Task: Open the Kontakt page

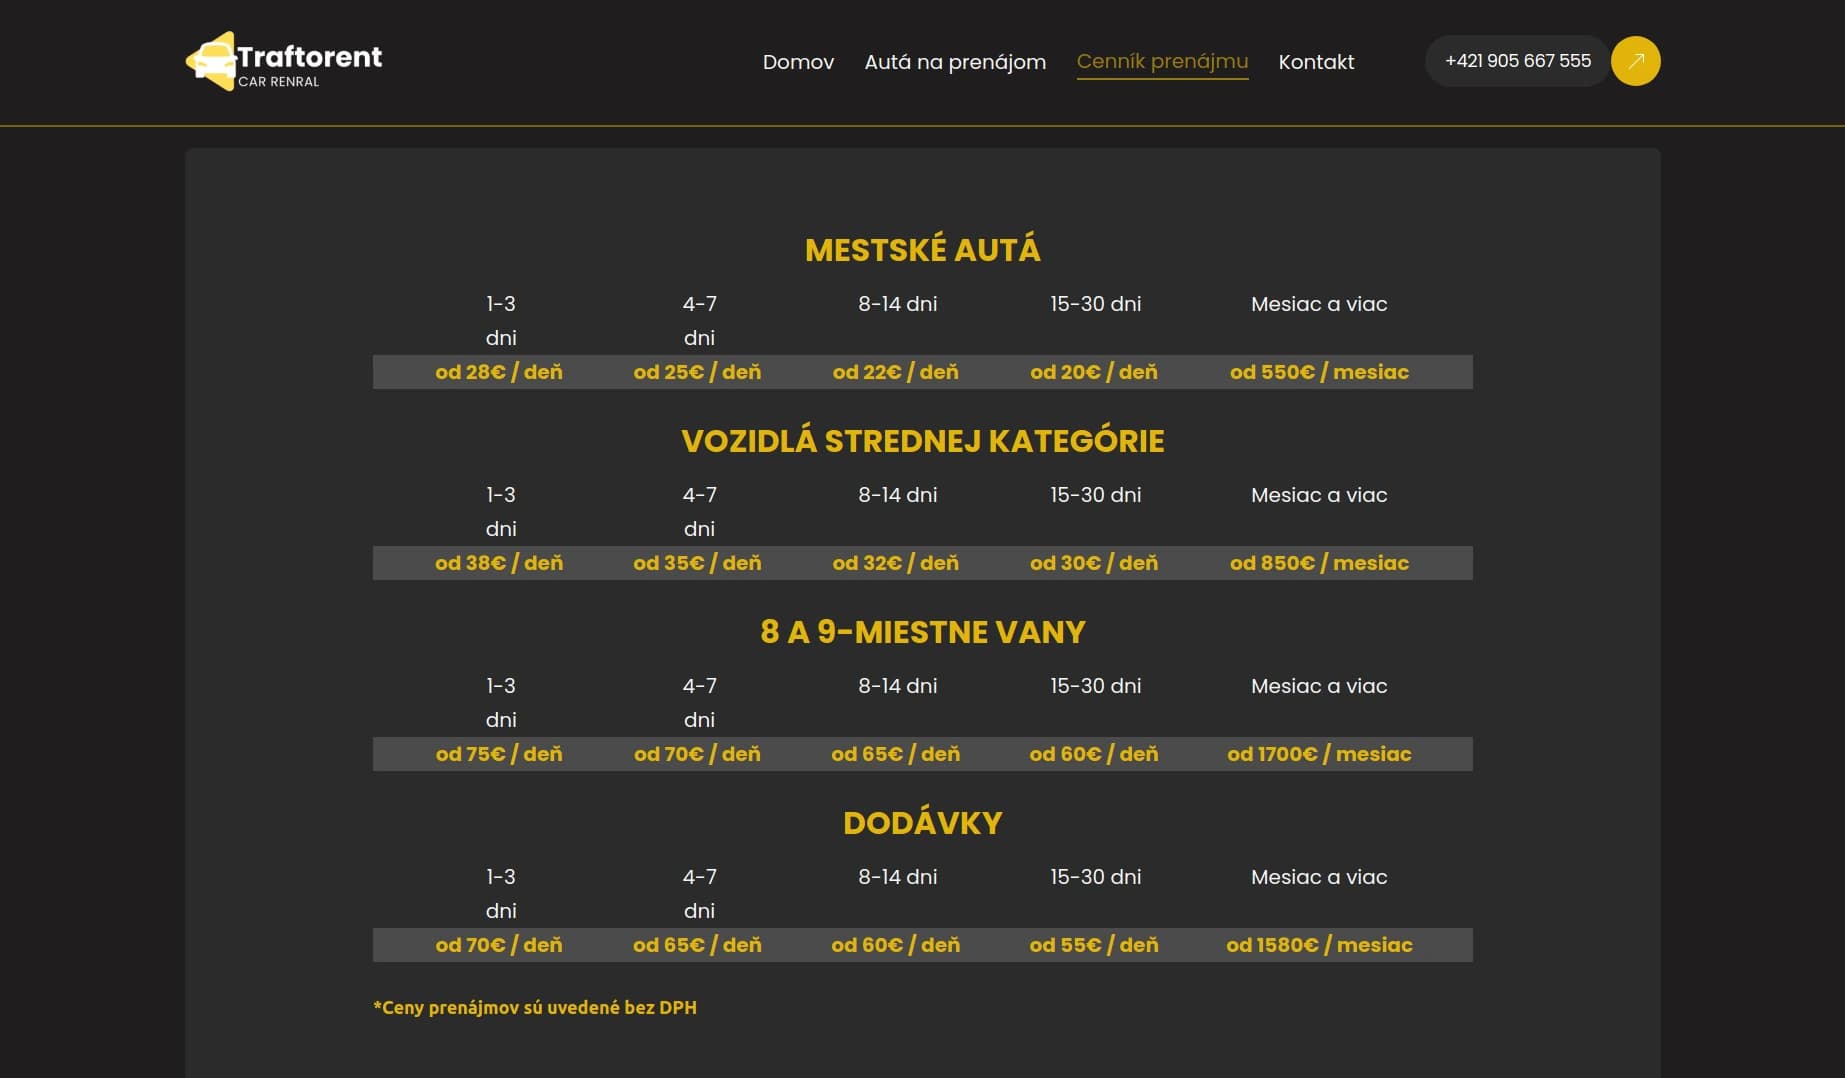Action: coord(1316,62)
